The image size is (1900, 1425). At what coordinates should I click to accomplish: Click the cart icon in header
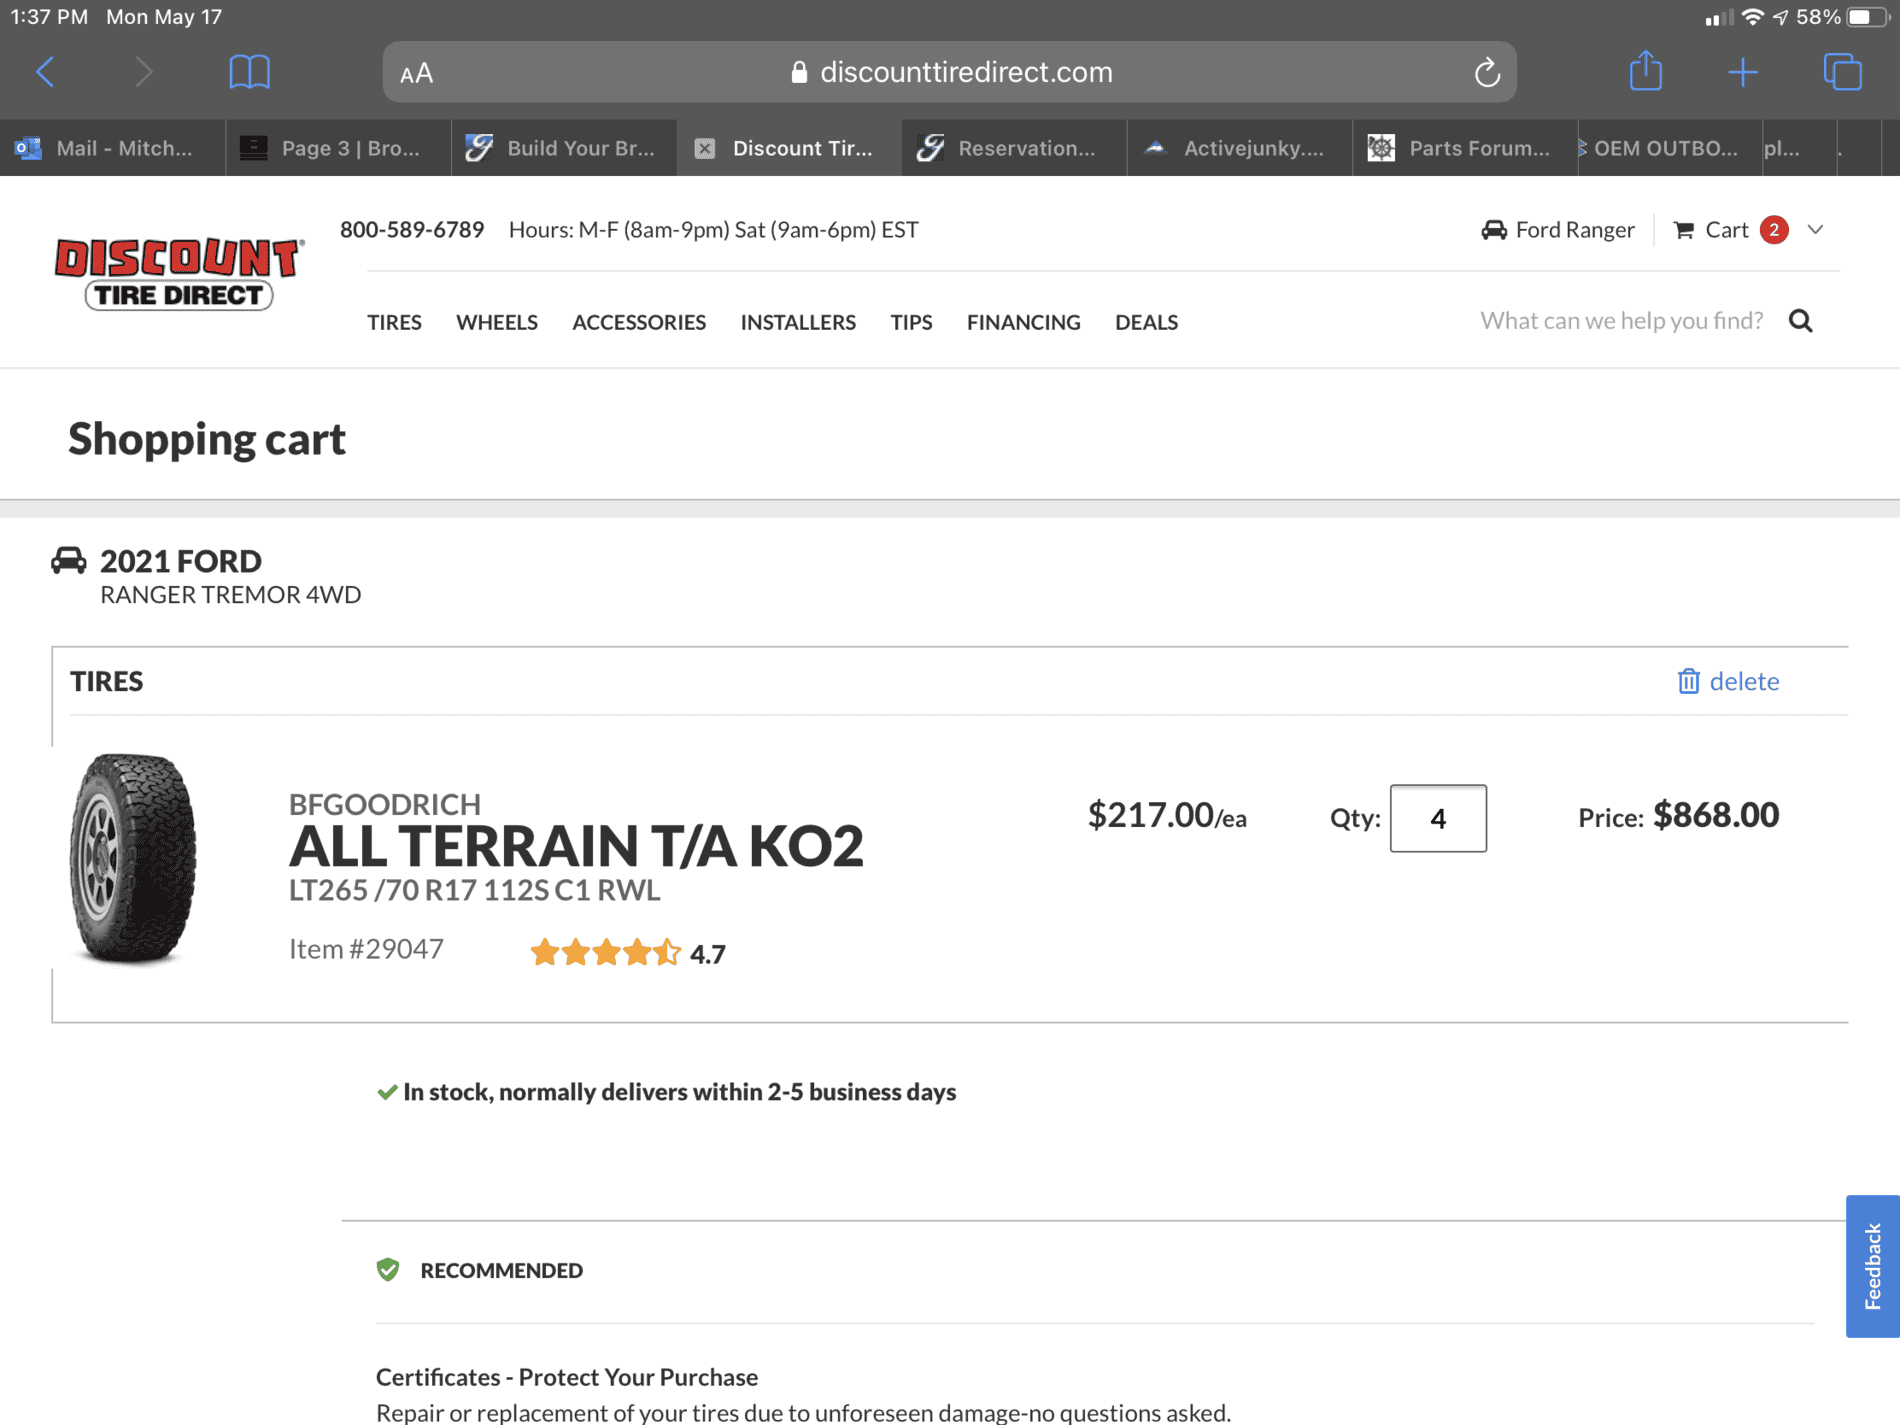(1684, 230)
